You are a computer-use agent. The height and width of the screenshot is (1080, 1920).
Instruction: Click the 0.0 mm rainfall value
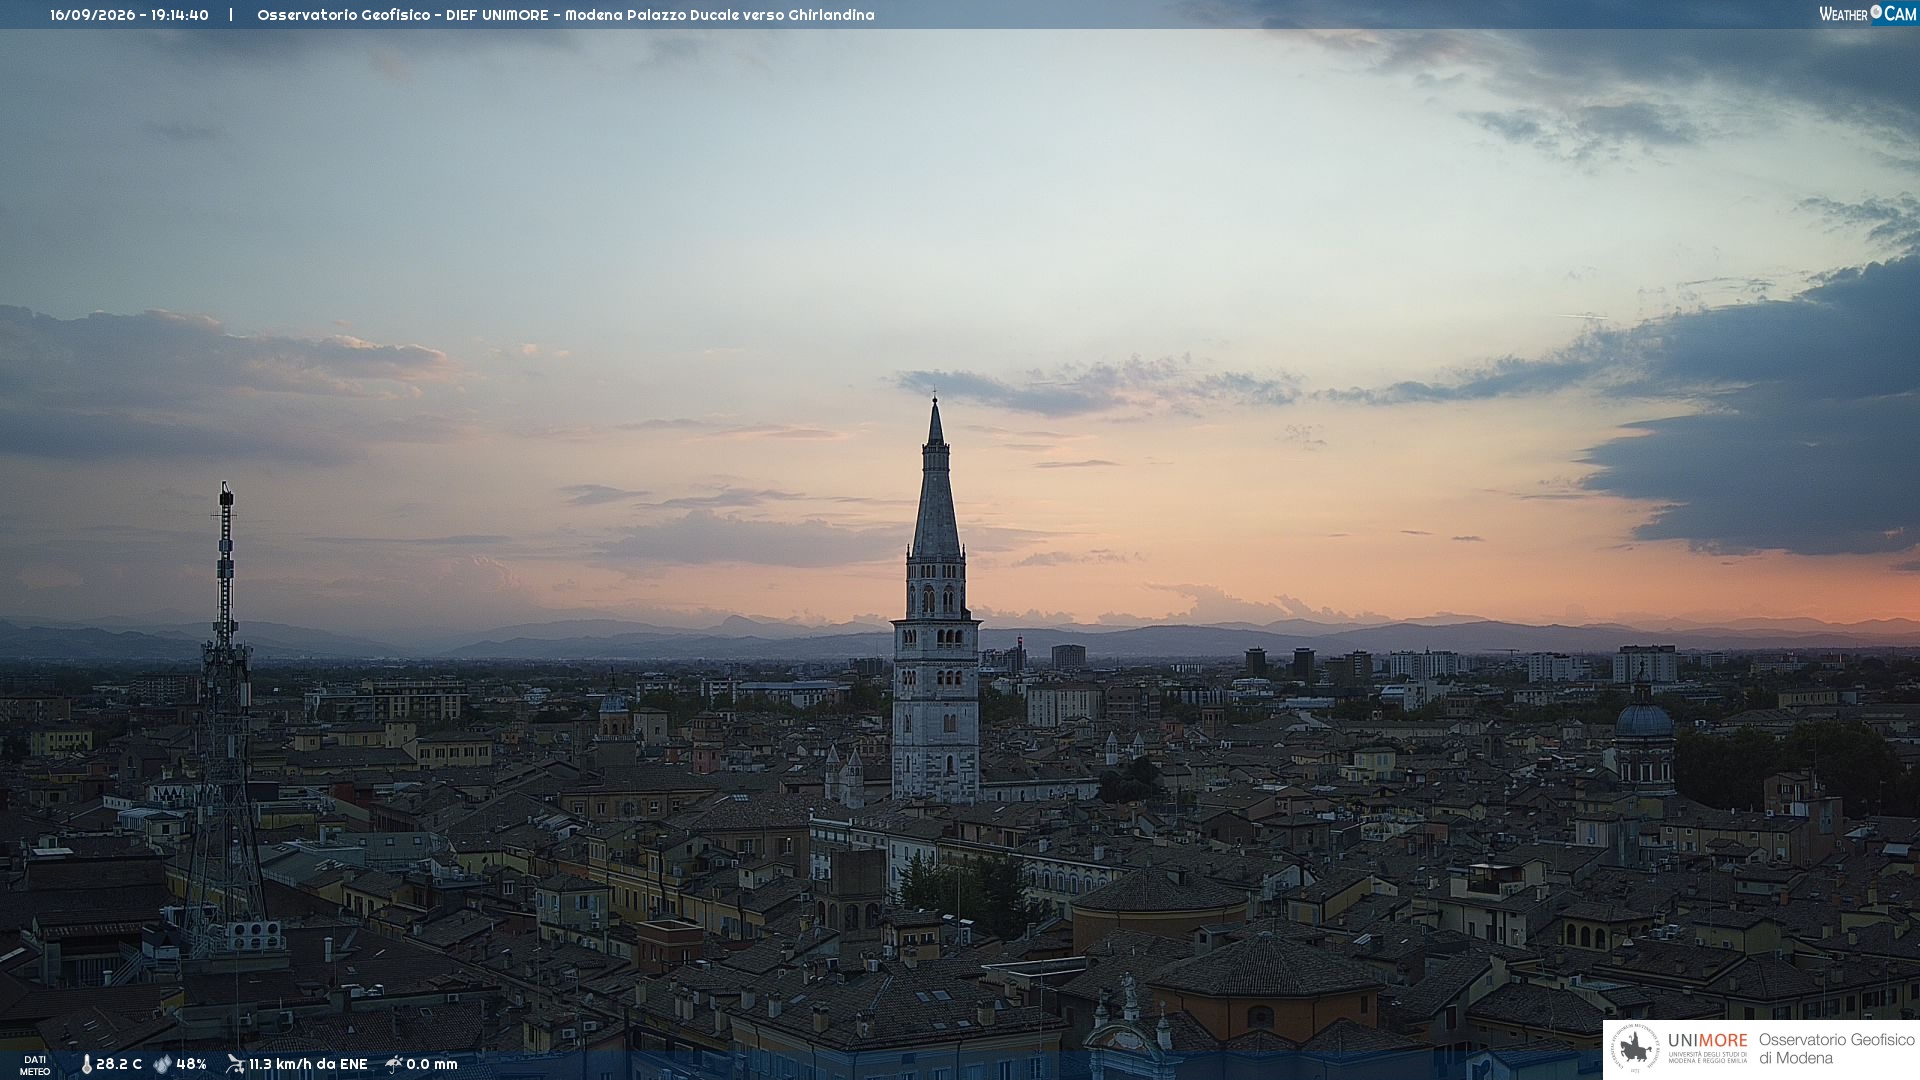click(x=432, y=1064)
